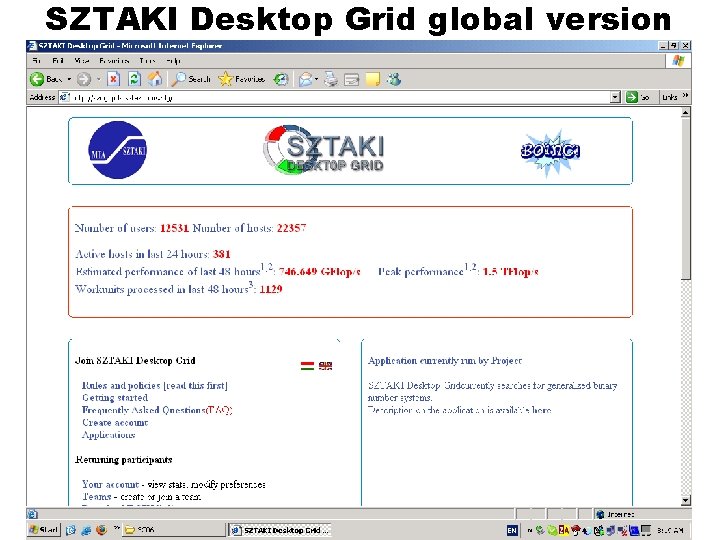Image resolution: width=720 pixels, height=540 pixels.
Task: Click the vertical scrollbar up arrow
Action: pyautogui.click(x=686, y=112)
